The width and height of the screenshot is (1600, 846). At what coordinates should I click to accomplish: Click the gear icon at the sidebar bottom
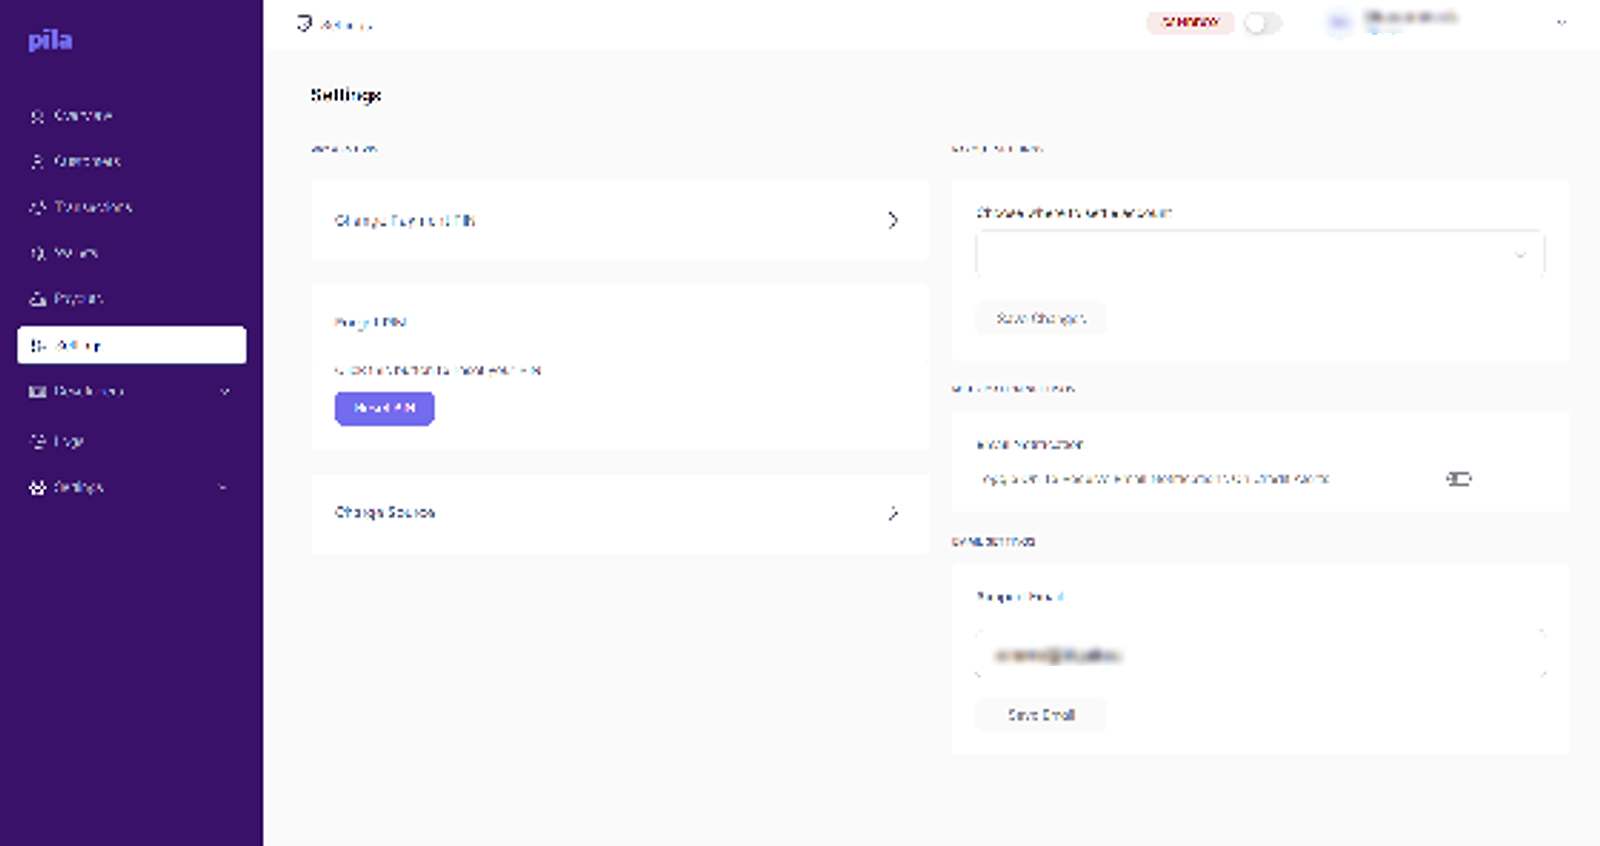coord(38,487)
